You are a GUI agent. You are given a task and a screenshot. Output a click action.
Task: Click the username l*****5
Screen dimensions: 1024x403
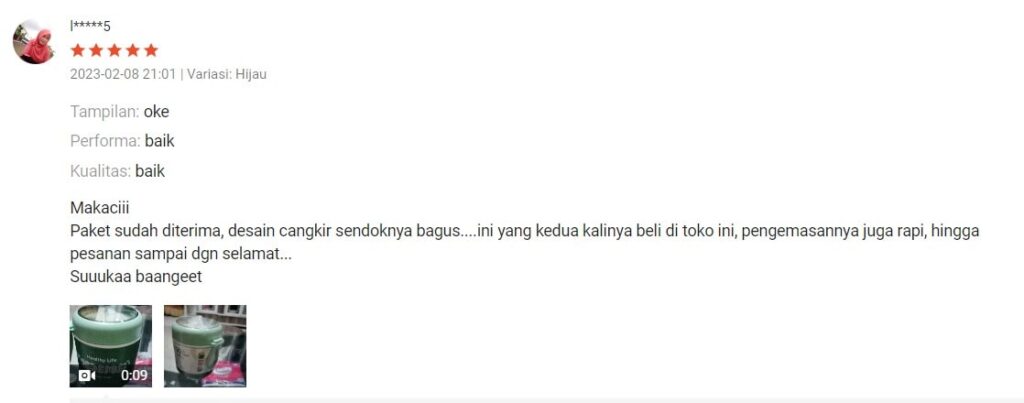(x=90, y=26)
